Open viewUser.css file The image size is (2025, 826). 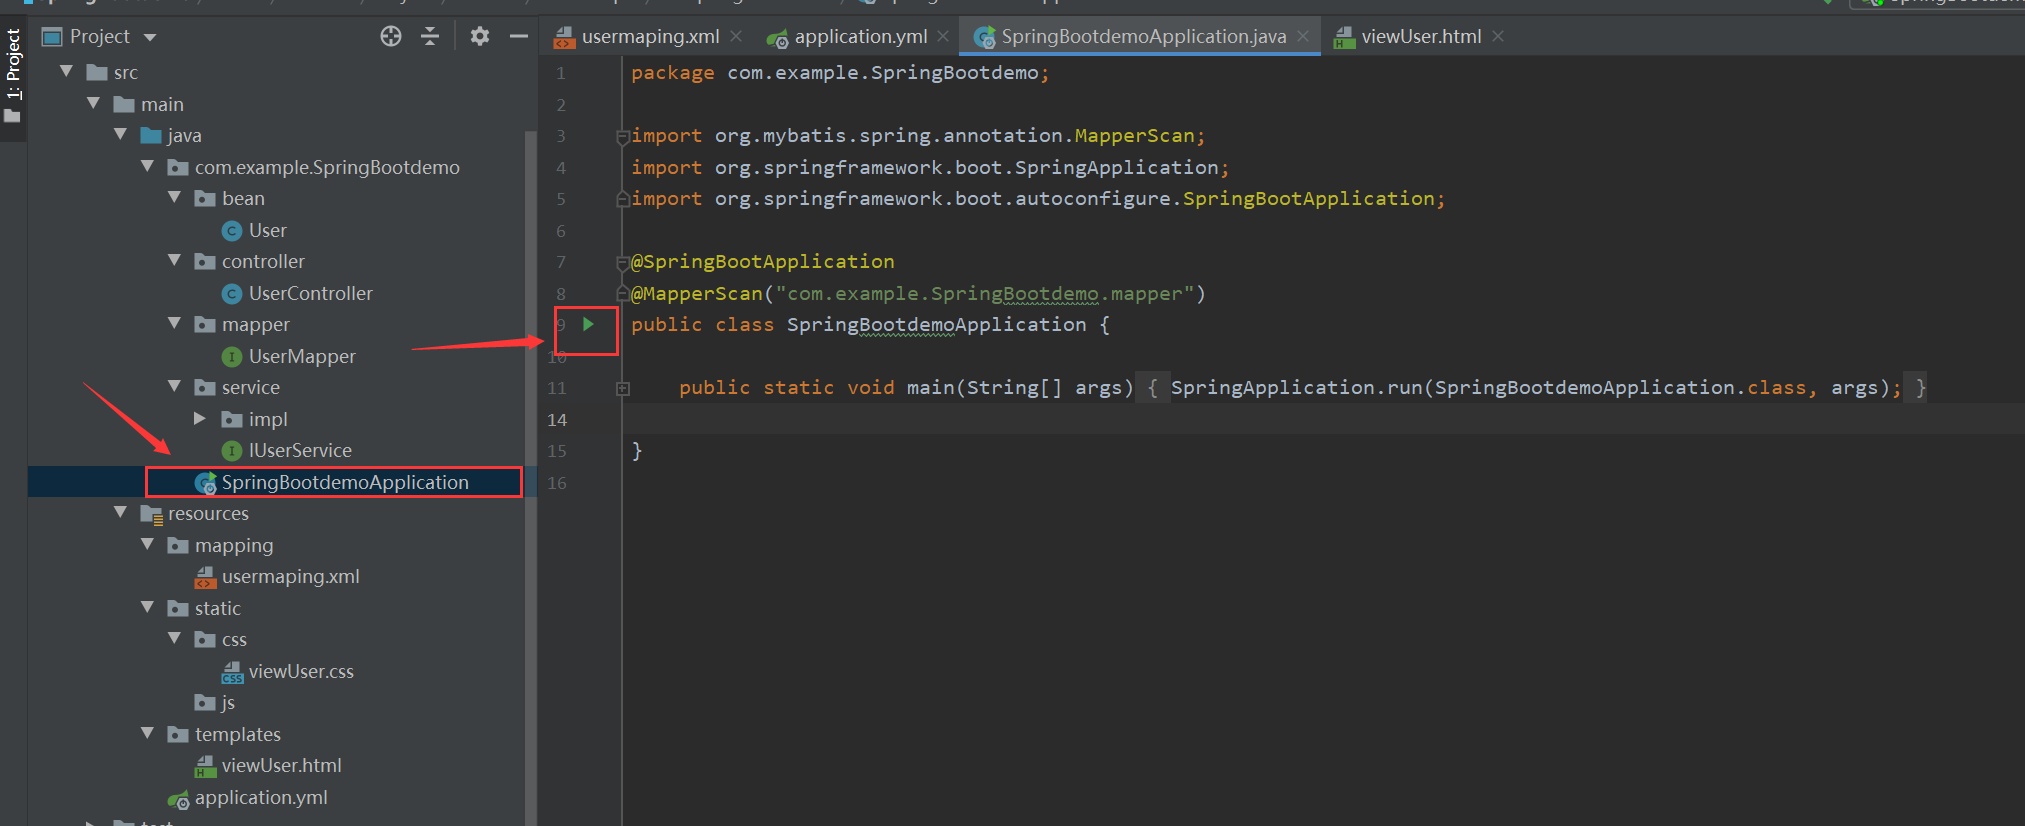[301, 671]
